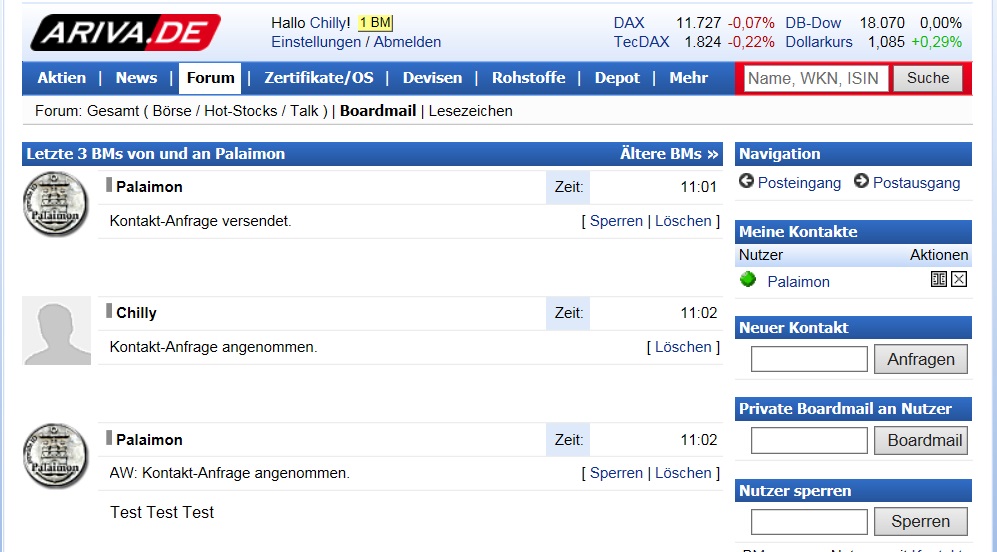This screenshot has height=552, width=997.
Task: Click the Anfragen button under Neuer Kontakt
Action: click(x=920, y=359)
